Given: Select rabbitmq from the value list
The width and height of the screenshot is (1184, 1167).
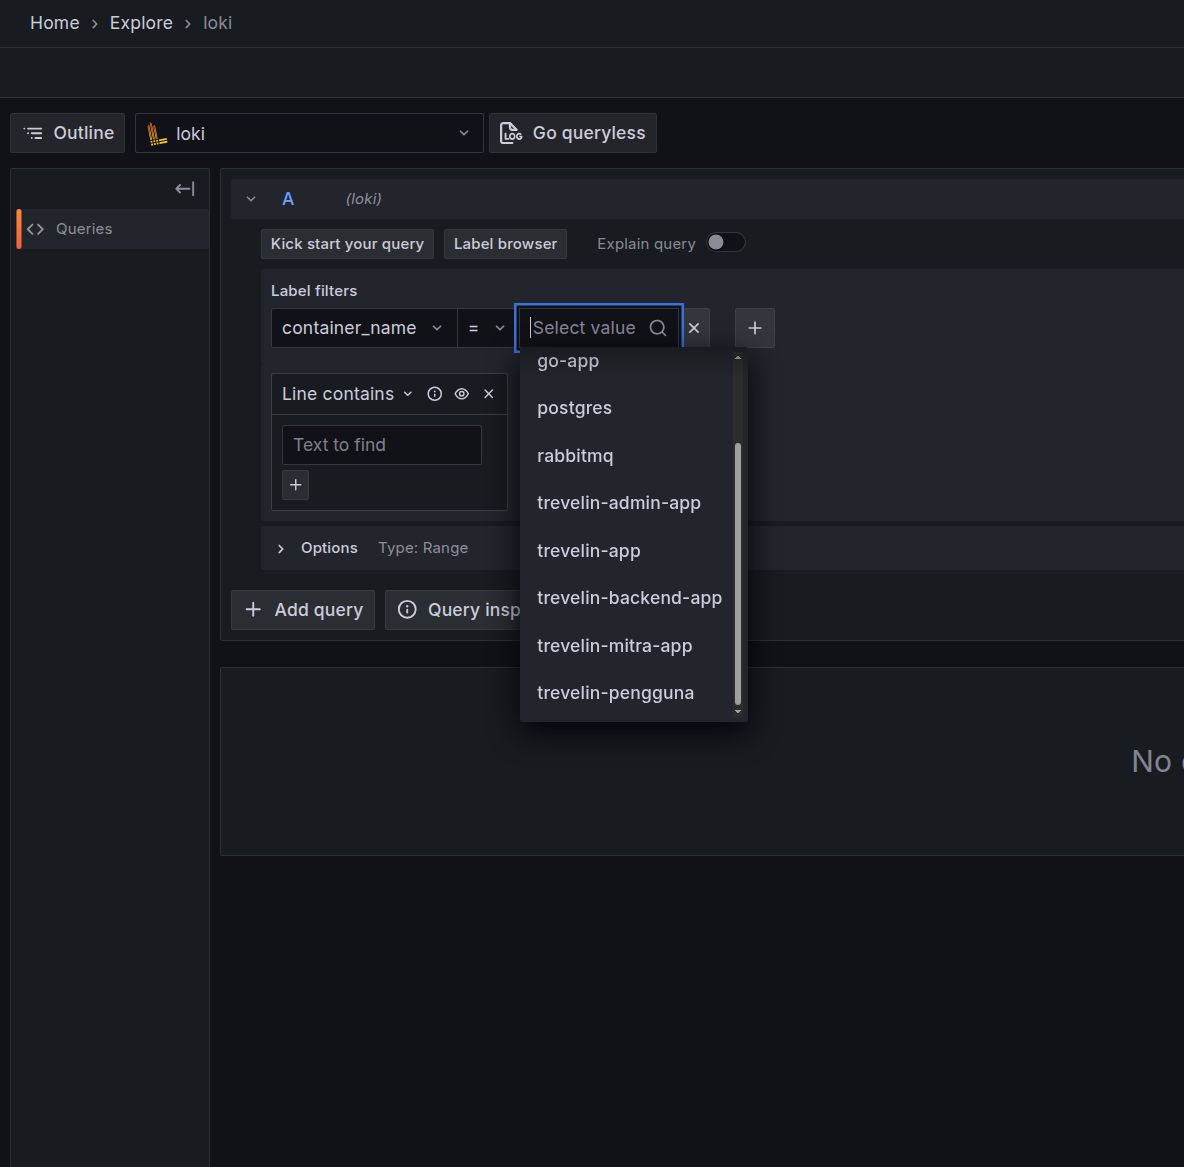Looking at the screenshot, I should 575,456.
